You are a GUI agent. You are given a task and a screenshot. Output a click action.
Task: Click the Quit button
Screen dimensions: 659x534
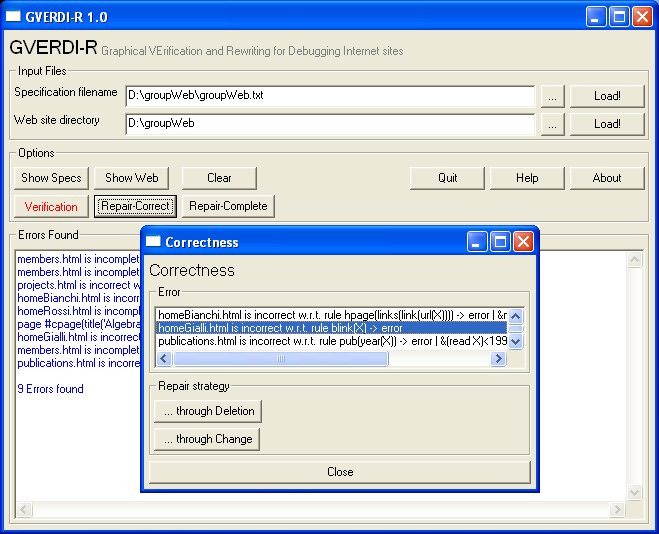pyautogui.click(x=447, y=178)
